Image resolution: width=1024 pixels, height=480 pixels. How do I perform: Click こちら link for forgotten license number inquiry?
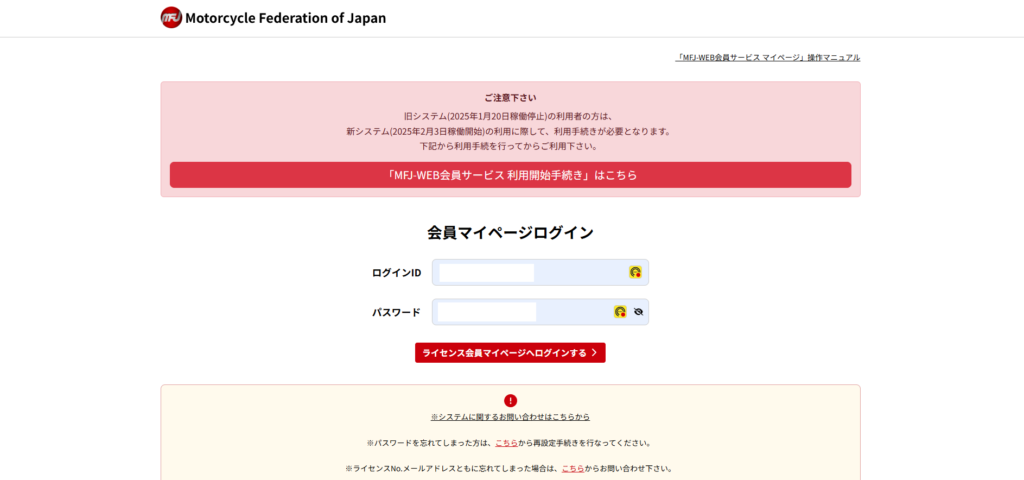tap(572, 468)
